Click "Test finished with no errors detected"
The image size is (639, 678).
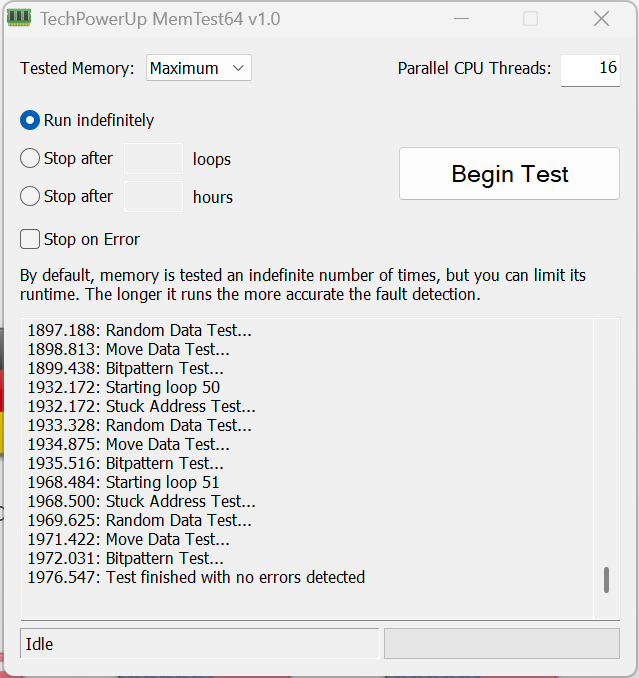pyautogui.click(x=196, y=578)
